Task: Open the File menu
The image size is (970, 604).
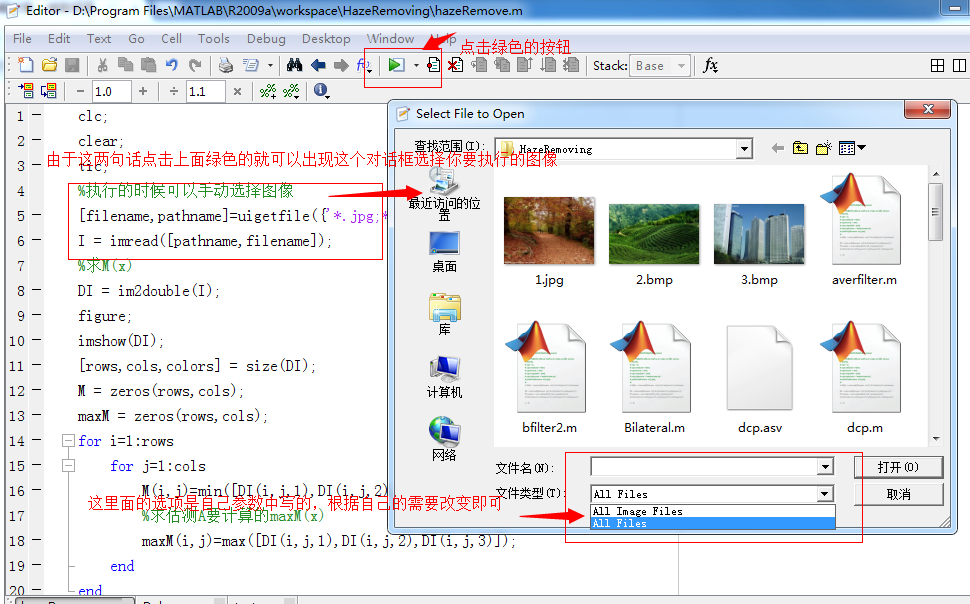Action: click(x=22, y=38)
